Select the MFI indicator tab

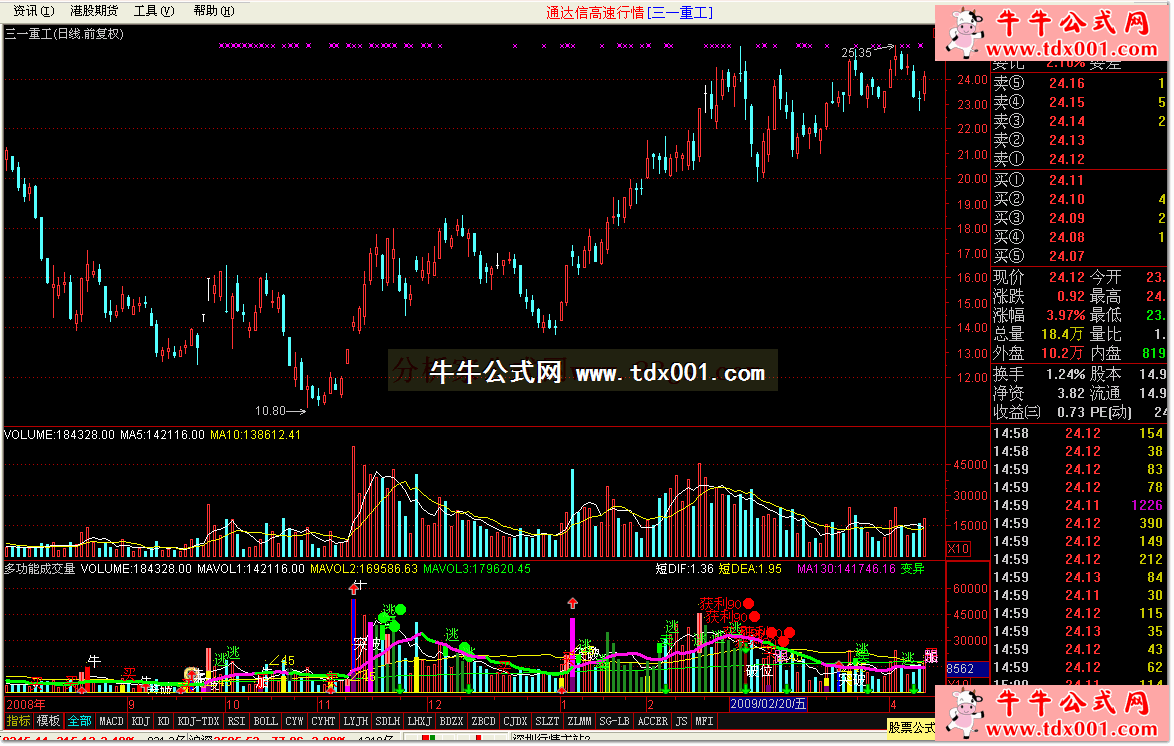coord(705,721)
